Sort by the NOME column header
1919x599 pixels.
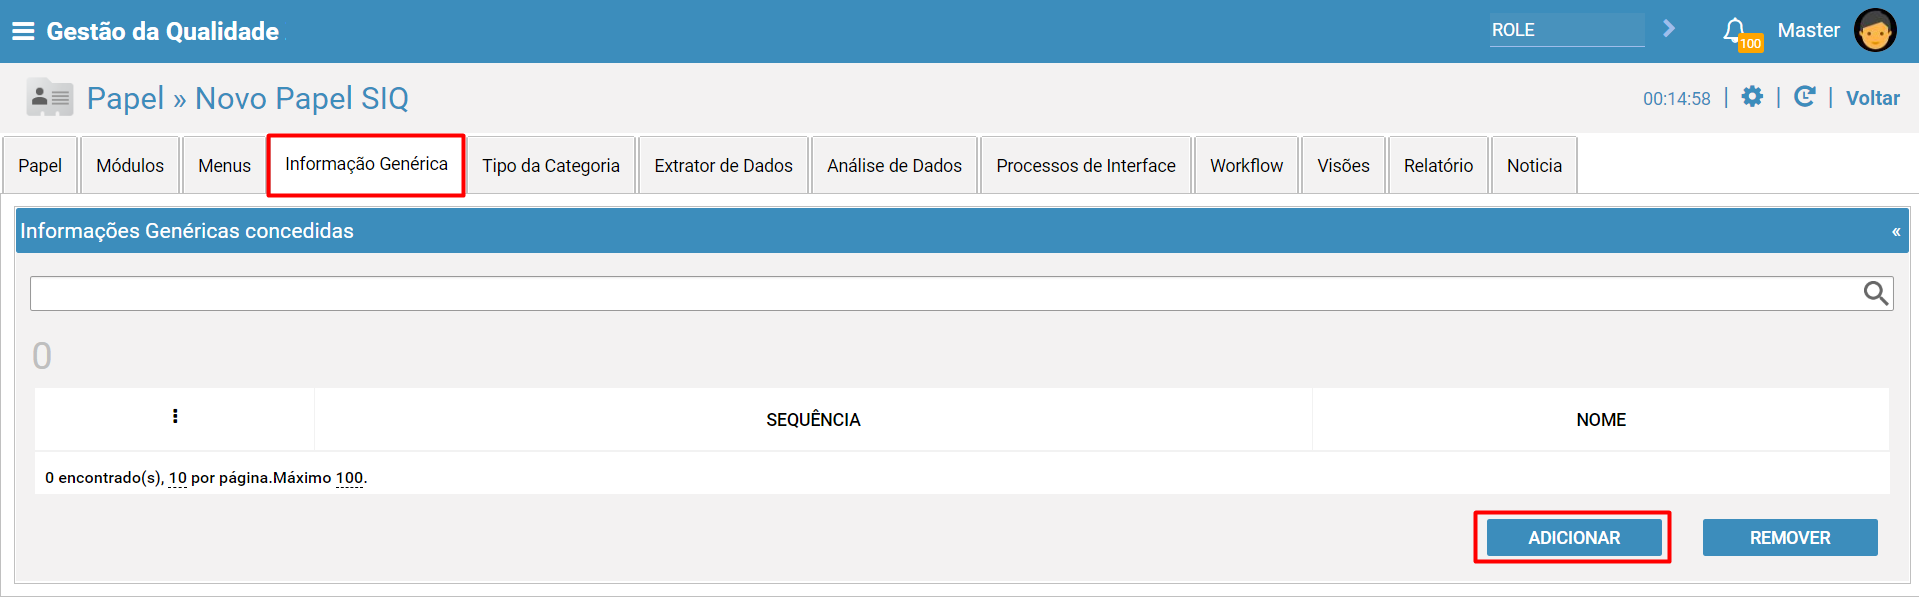click(x=1601, y=420)
